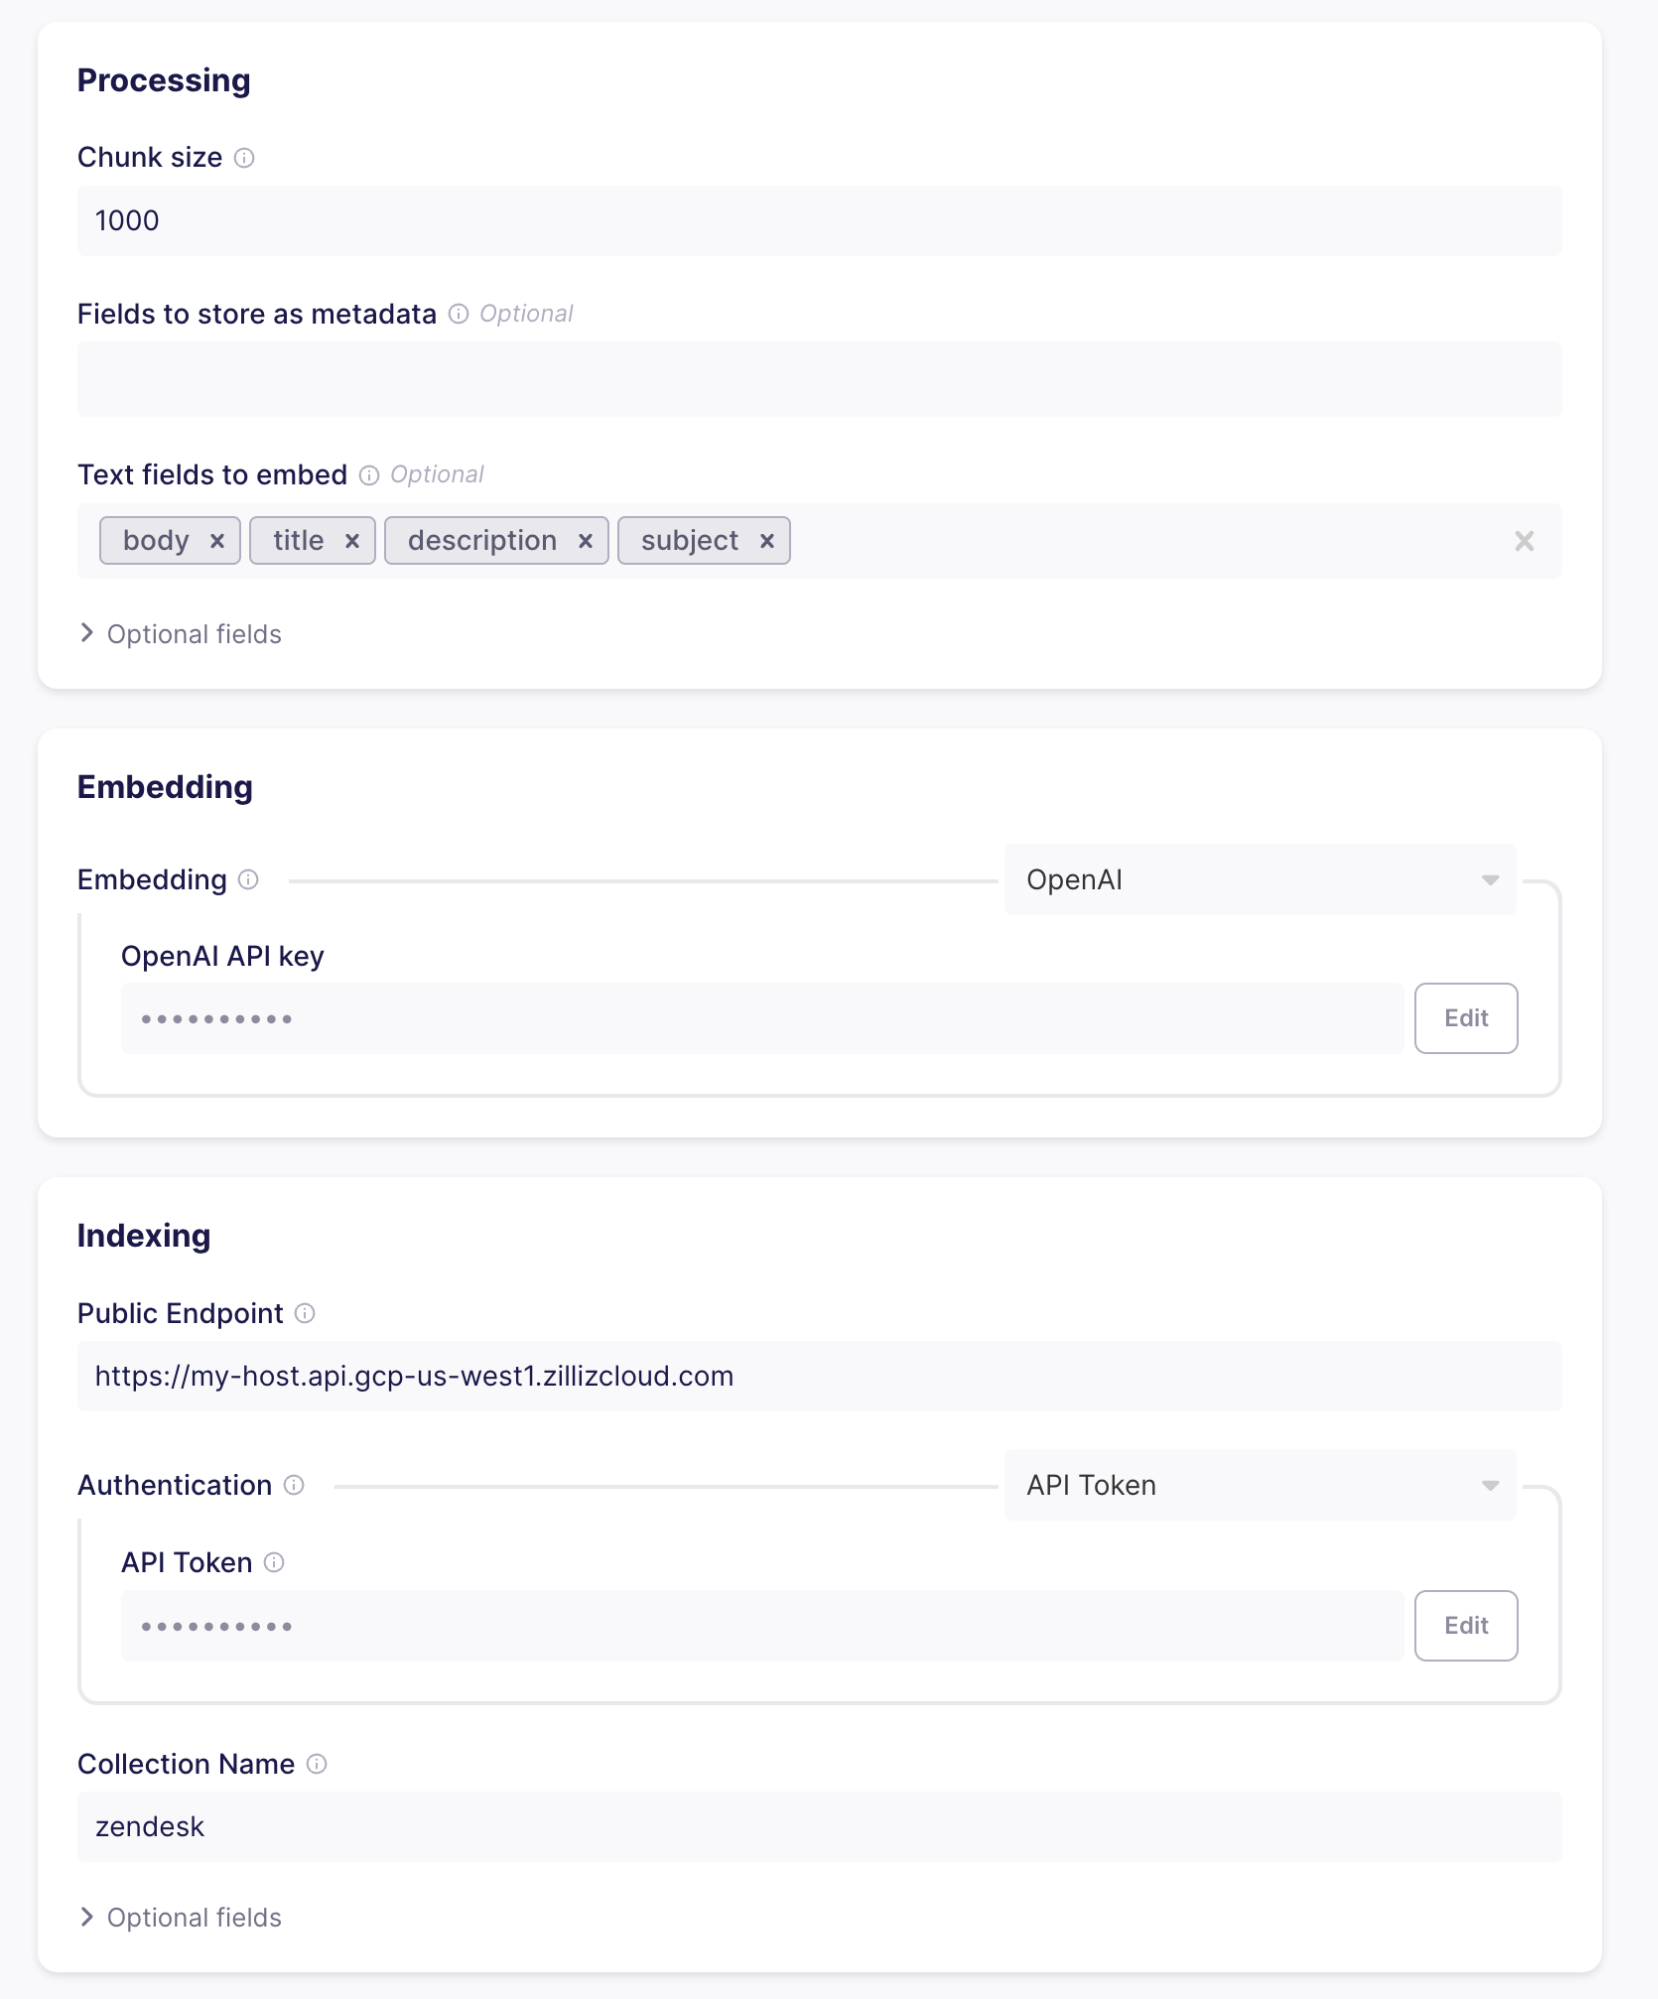The height and width of the screenshot is (1999, 1658).
Task: Open the API Token authentication dropdown
Action: tap(1259, 1485)
